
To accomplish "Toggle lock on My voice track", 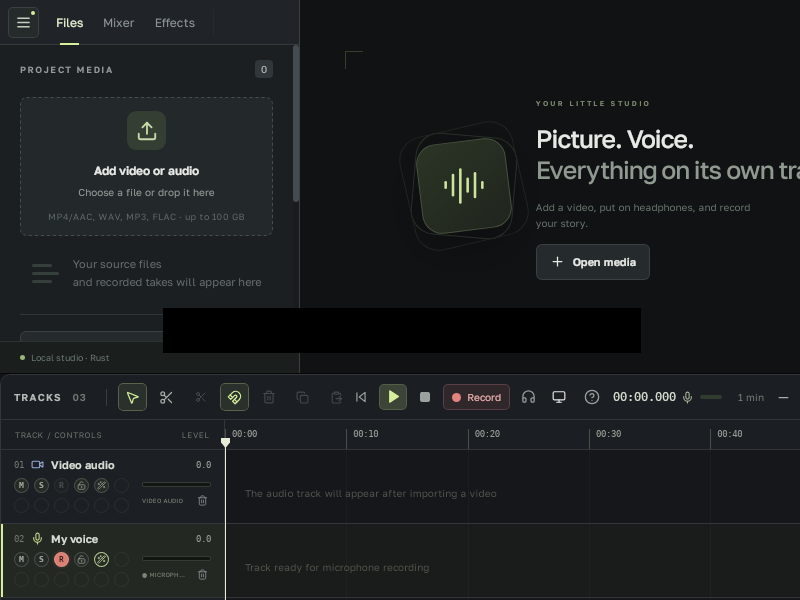I will pyautogui.click(x=81, y=560).
